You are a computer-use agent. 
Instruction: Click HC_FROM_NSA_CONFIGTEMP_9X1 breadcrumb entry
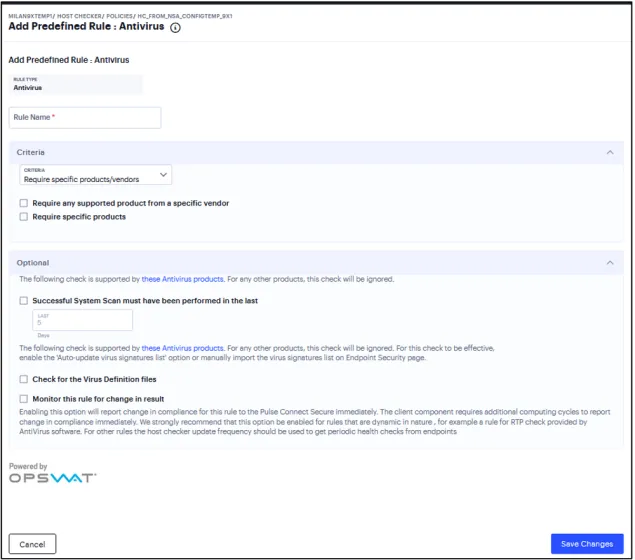click(x=185, y=16)
